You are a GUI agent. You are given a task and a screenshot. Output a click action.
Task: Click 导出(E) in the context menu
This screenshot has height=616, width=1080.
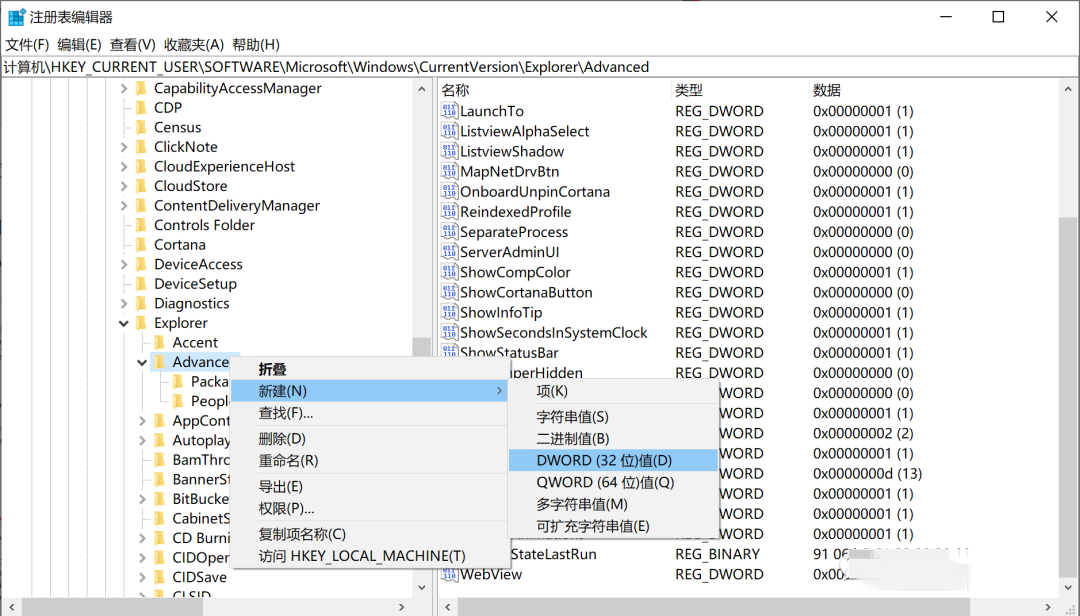pos(369,486)
